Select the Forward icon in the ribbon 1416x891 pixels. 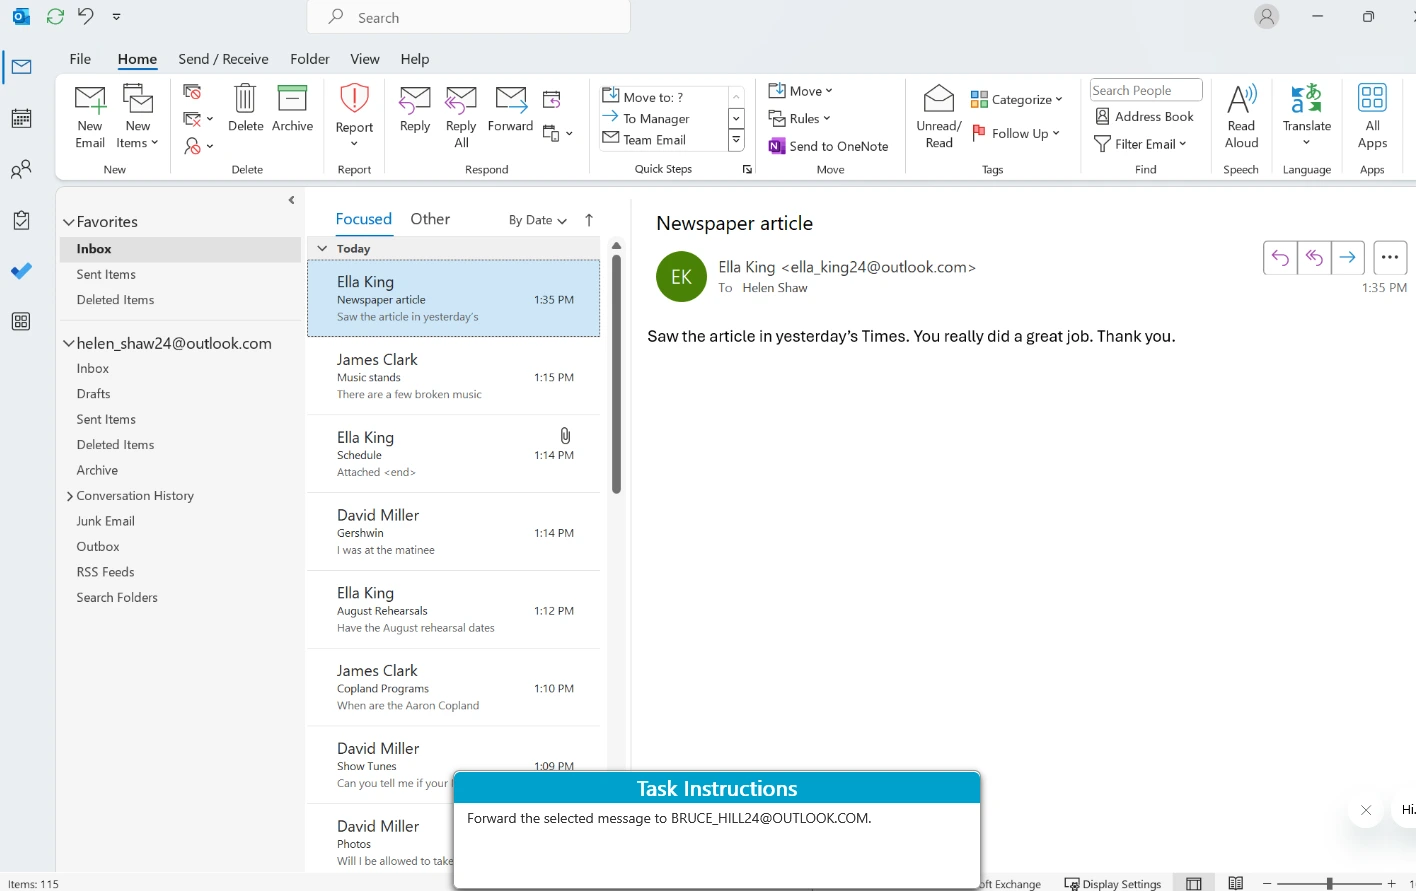click(x=510, y=115)
